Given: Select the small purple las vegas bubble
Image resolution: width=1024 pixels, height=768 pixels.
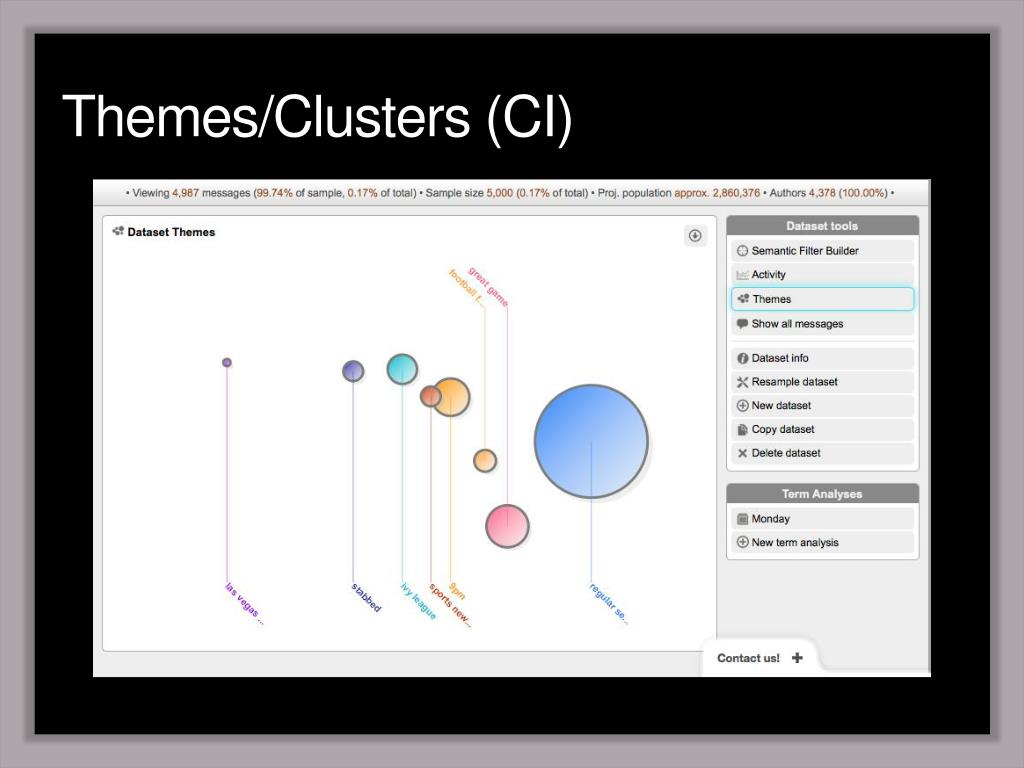Looking at the screenshot, I should pos(227,362).
